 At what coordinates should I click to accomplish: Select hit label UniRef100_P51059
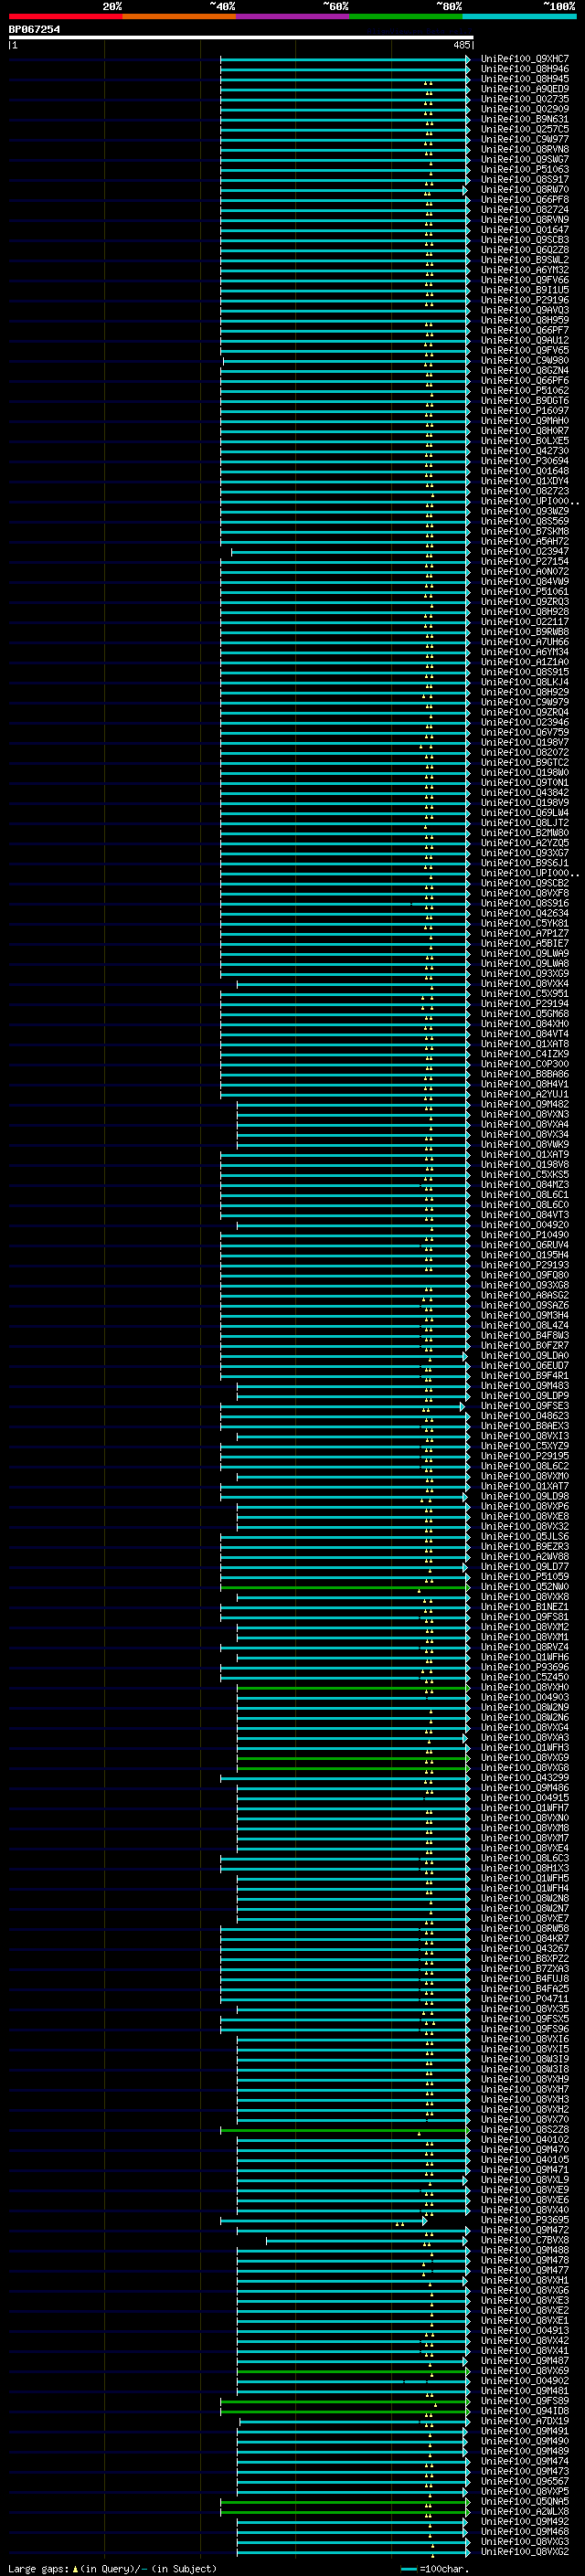(x=525, y=1577)
